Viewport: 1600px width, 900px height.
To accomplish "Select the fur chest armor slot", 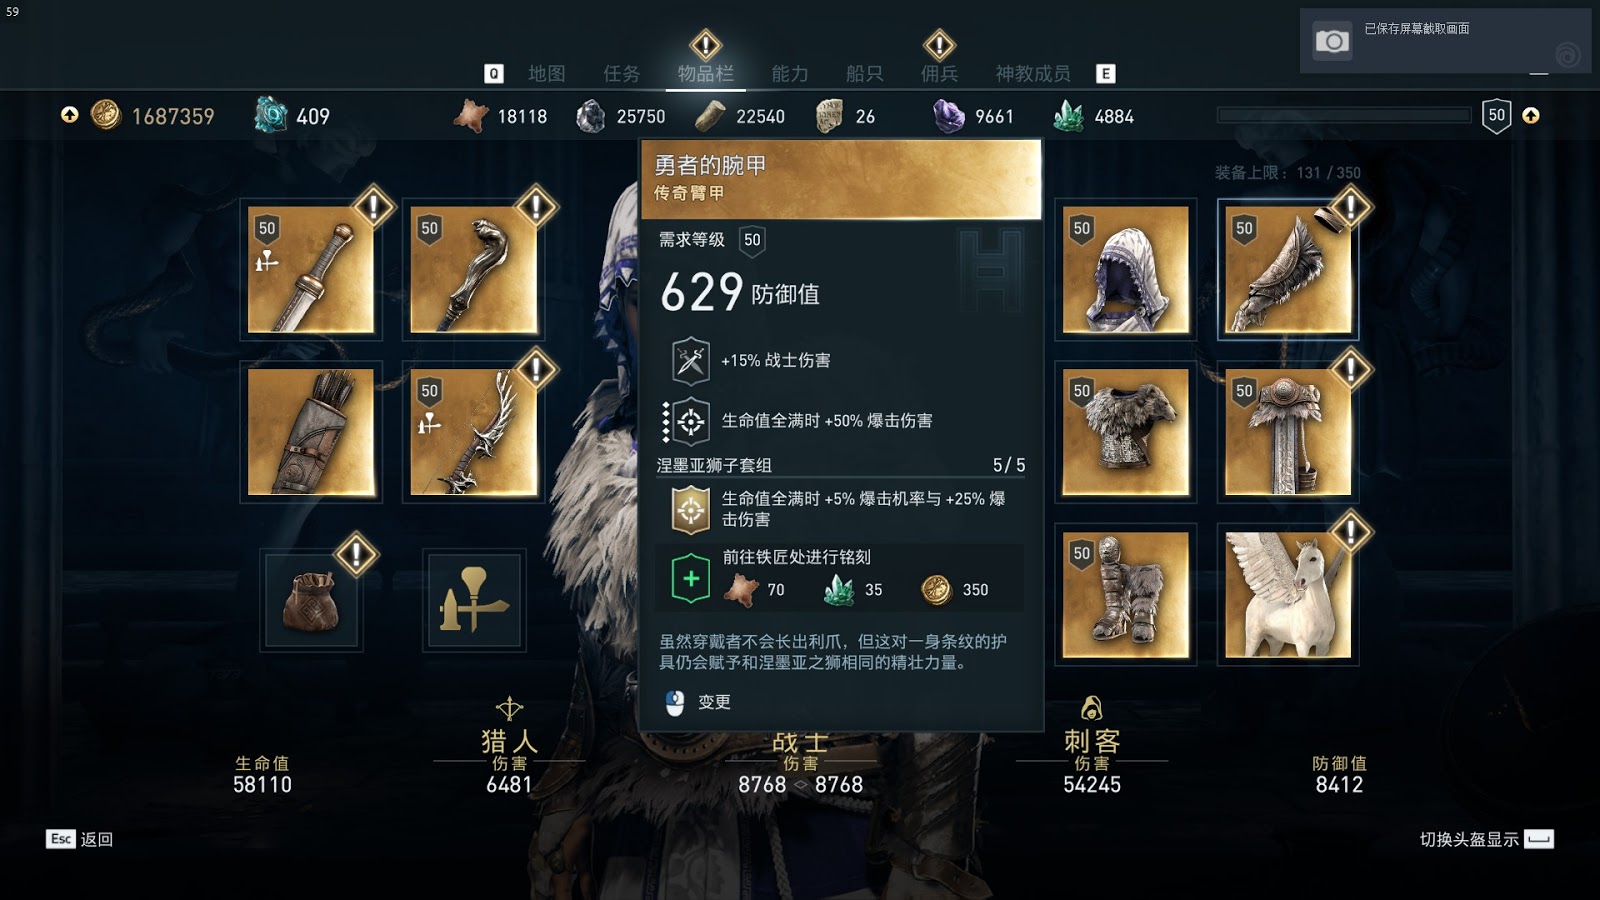I will [x=1125, y=432].
